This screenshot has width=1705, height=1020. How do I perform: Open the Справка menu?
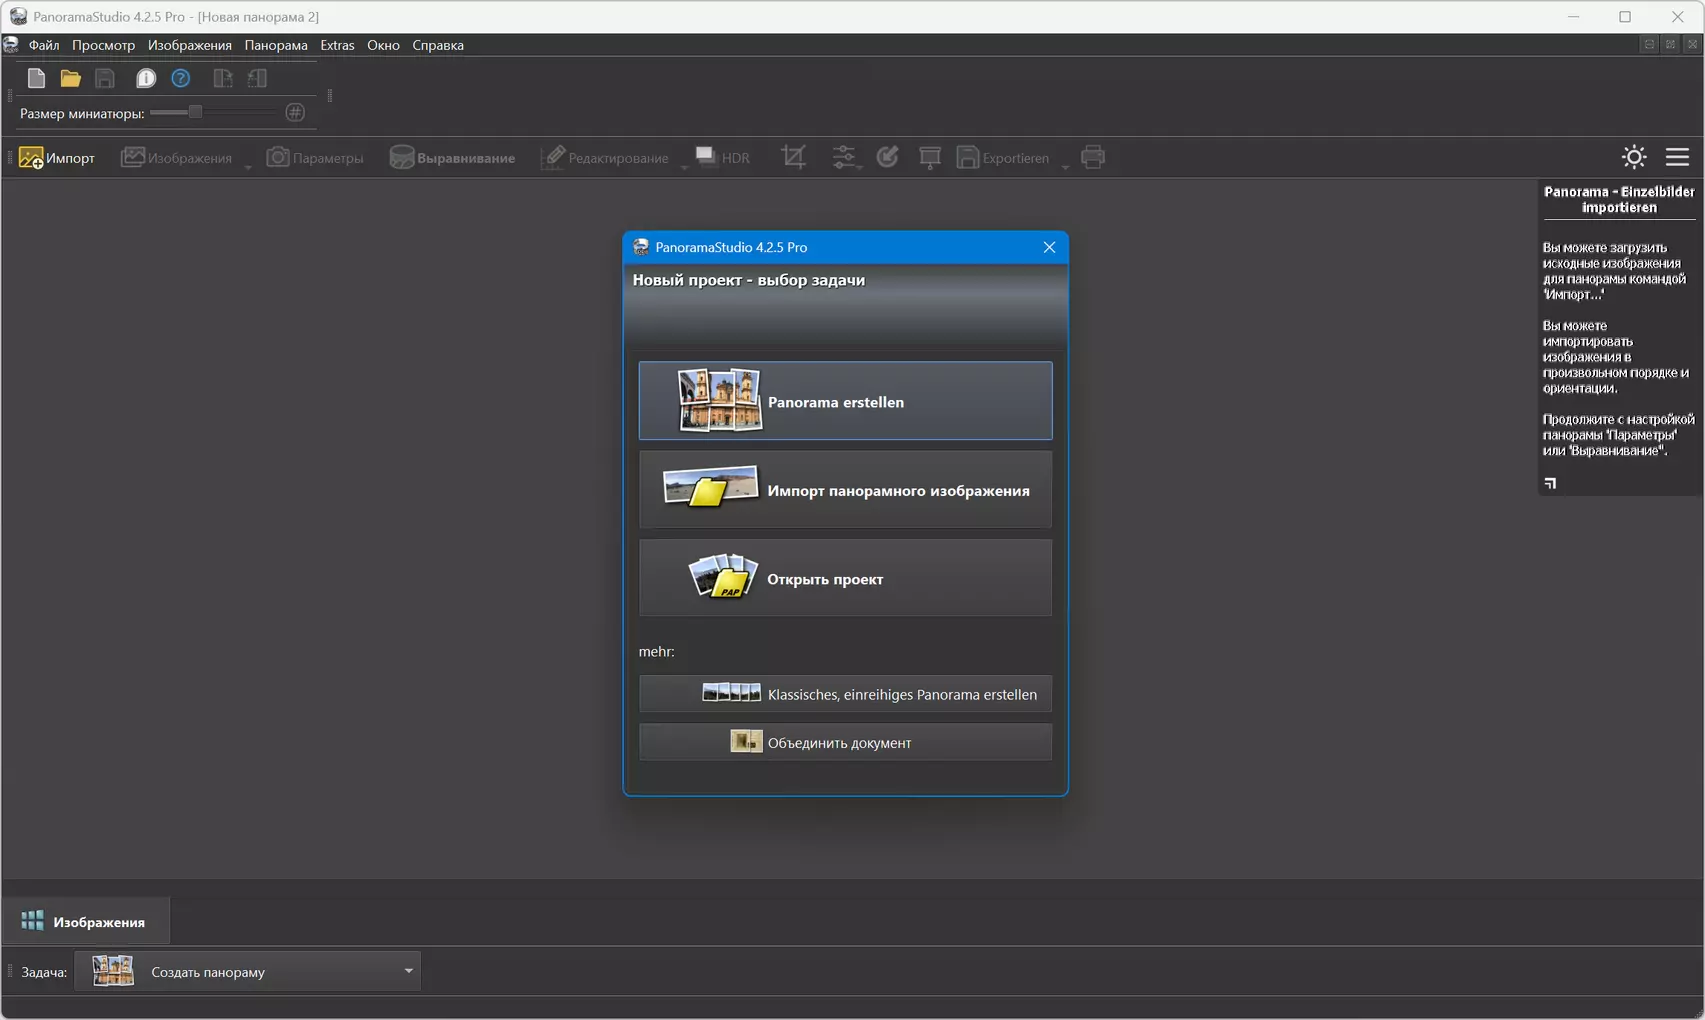(438, 45)
